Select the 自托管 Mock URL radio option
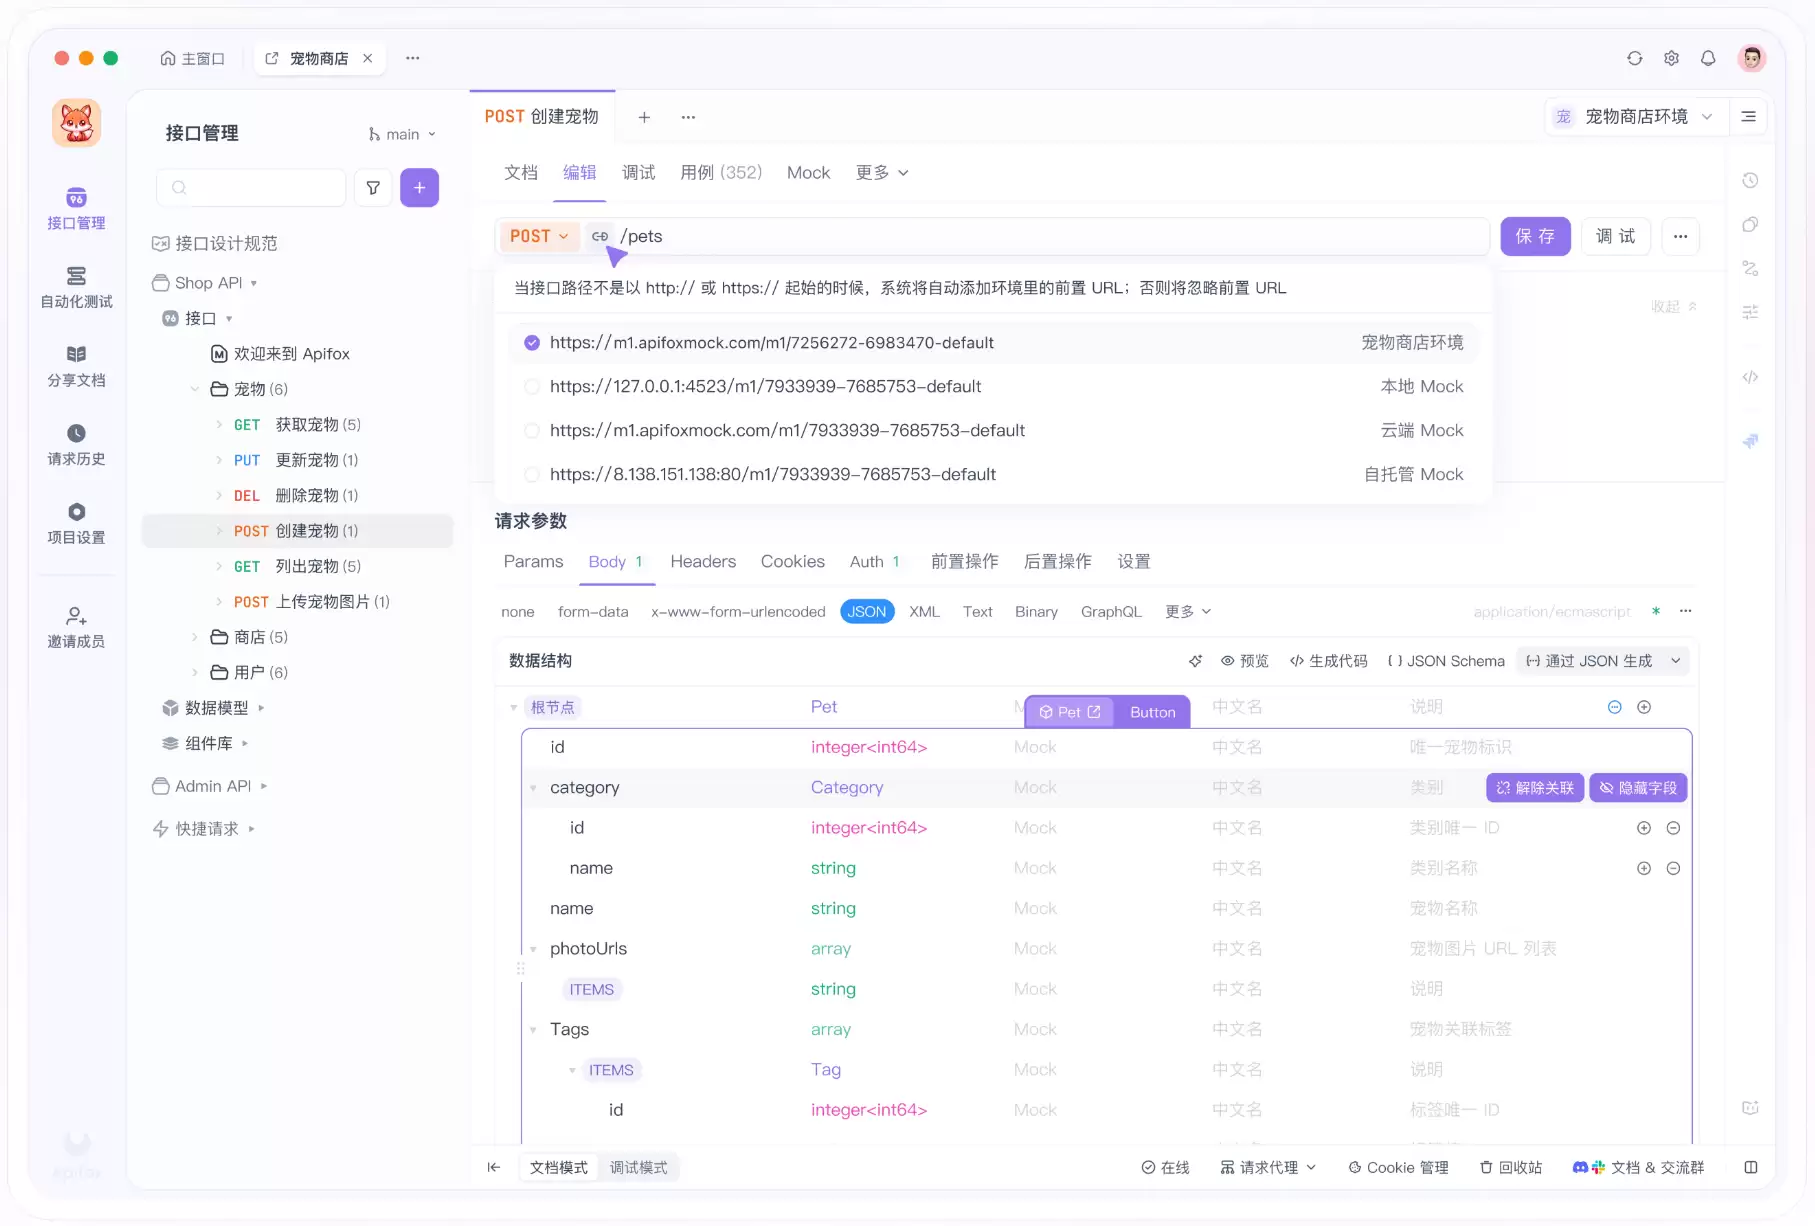The width and height of the screenshot is (1815, 1226). tap(532, 474)
